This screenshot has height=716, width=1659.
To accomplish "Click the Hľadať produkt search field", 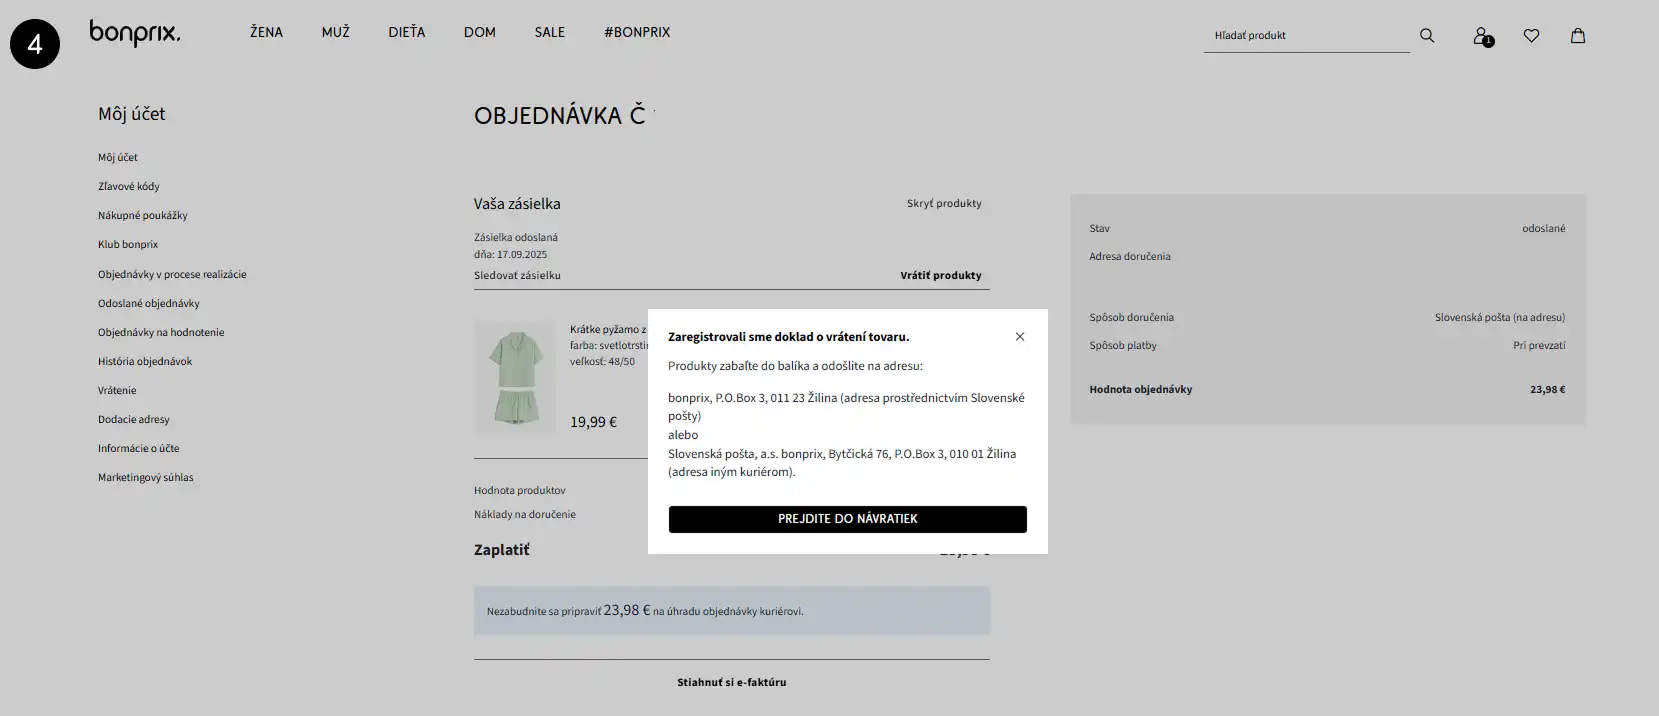I will coord(1305,36).
